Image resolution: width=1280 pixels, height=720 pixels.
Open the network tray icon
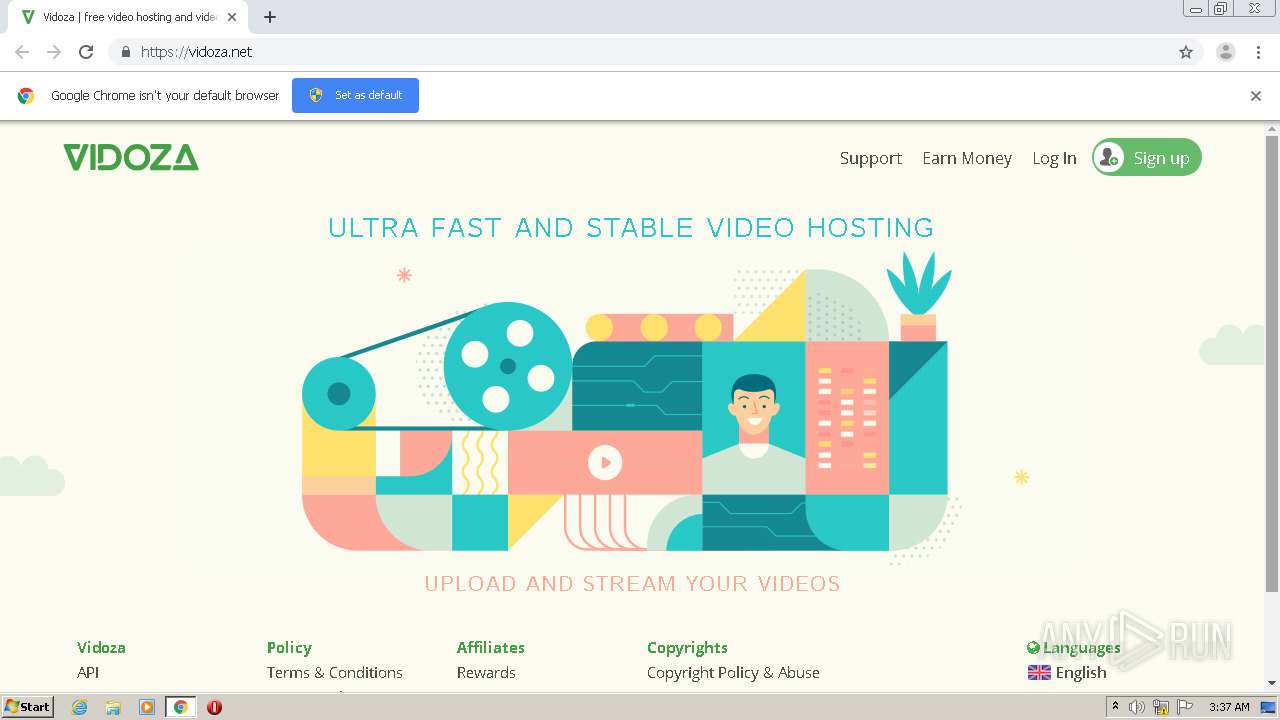[1161, 707]
